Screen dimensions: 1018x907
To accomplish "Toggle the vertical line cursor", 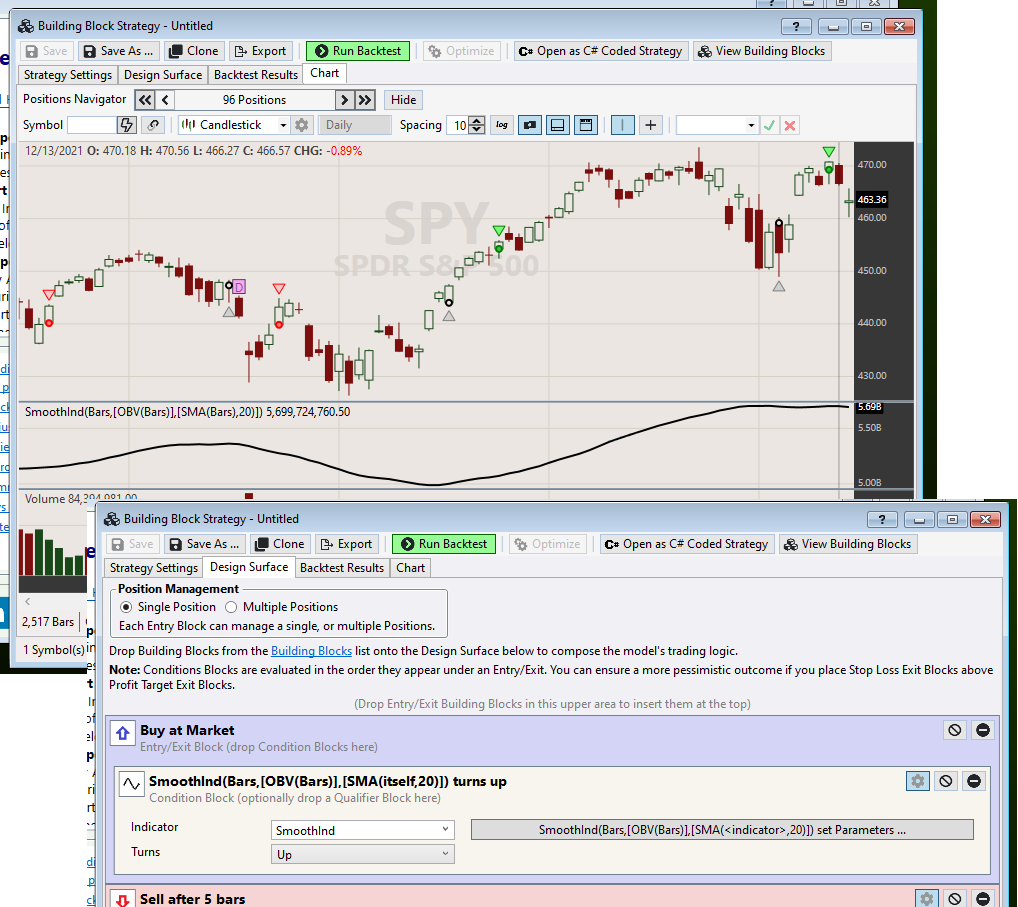I will (623, 125).
